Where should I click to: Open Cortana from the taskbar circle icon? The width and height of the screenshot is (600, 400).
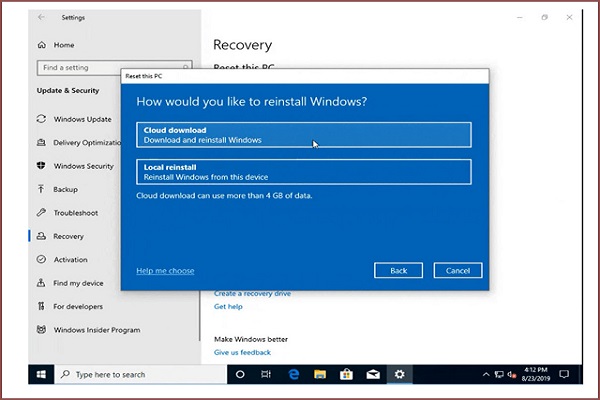pos(240,374)
